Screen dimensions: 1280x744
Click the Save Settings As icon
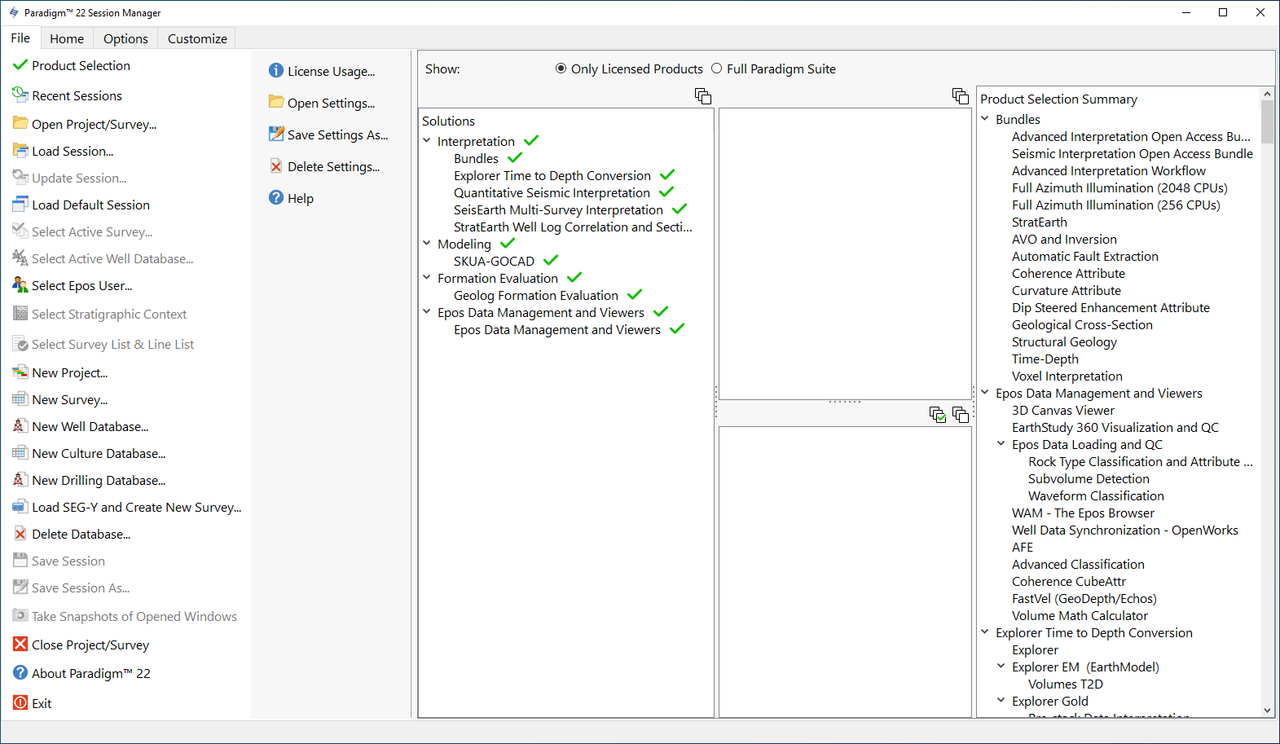click(276, 134)
